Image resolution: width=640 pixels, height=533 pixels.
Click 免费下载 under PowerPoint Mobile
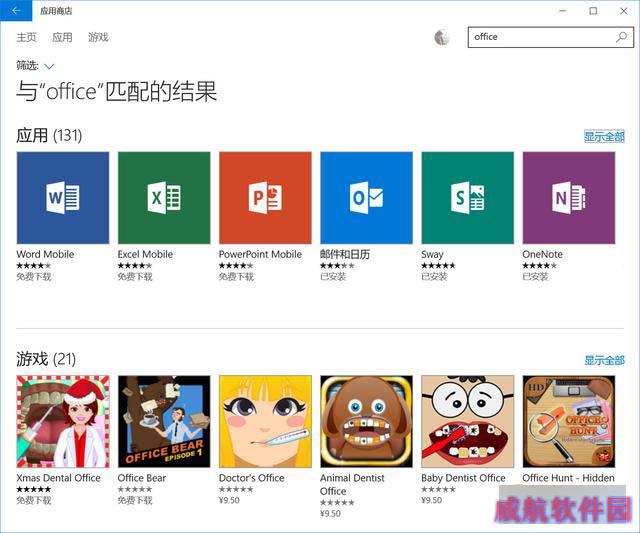tap(236, 277)
